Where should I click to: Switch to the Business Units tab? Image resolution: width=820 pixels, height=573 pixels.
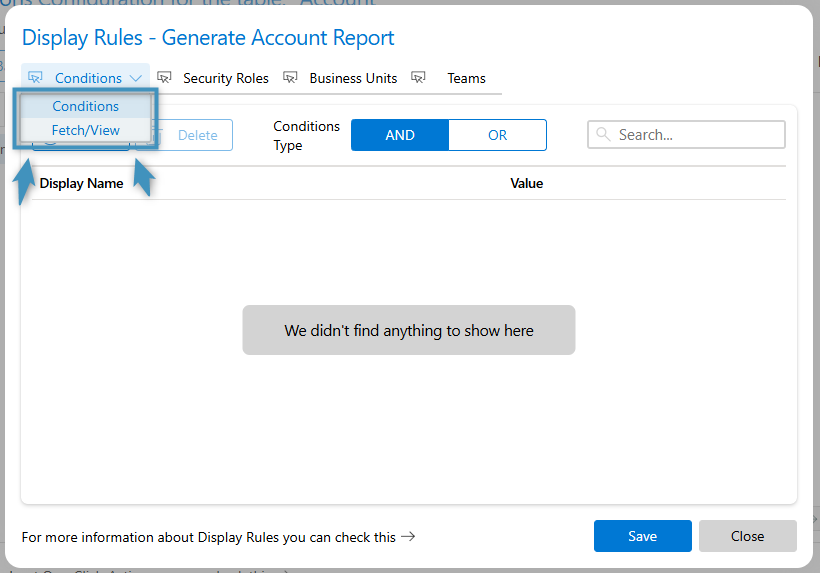[353, 78]
